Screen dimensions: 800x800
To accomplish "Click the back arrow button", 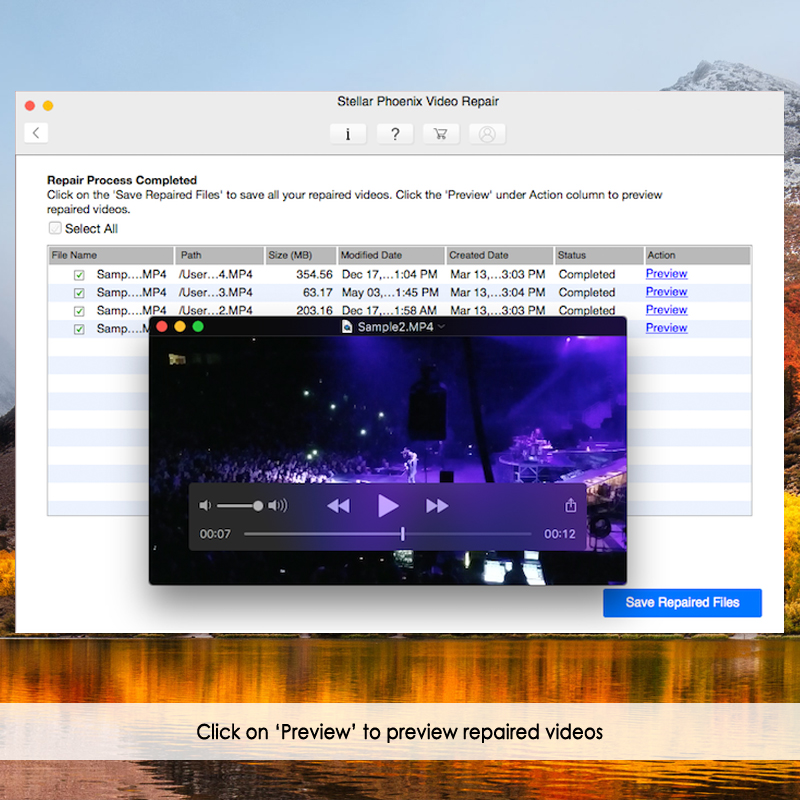I will click(36, 133).
